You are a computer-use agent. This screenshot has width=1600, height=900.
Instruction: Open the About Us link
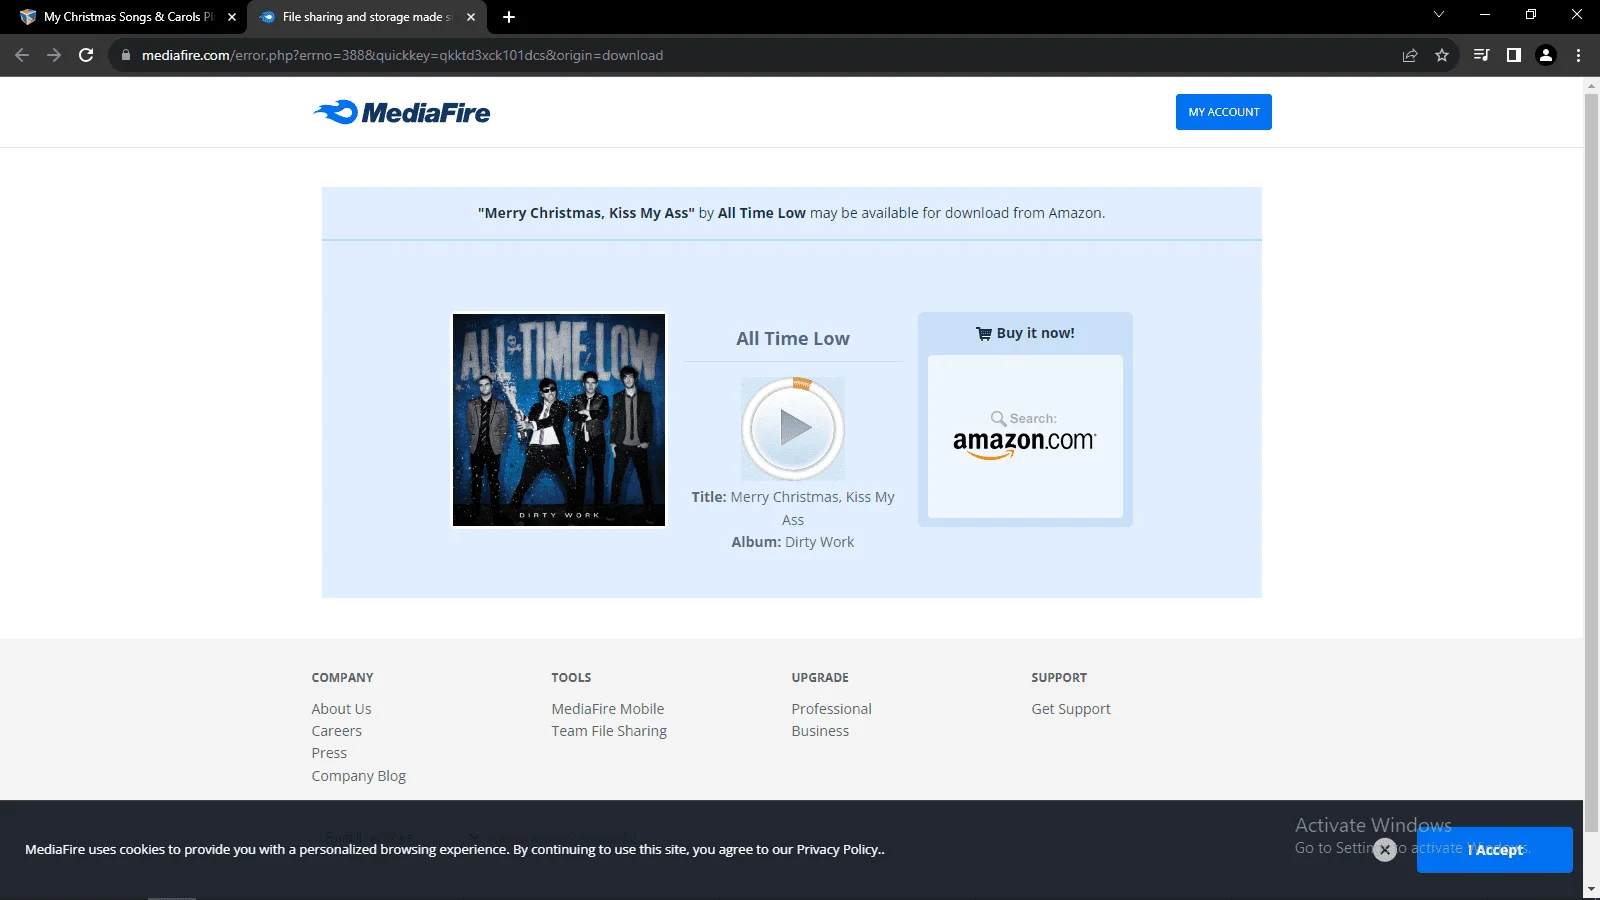[x=341, y=709]
